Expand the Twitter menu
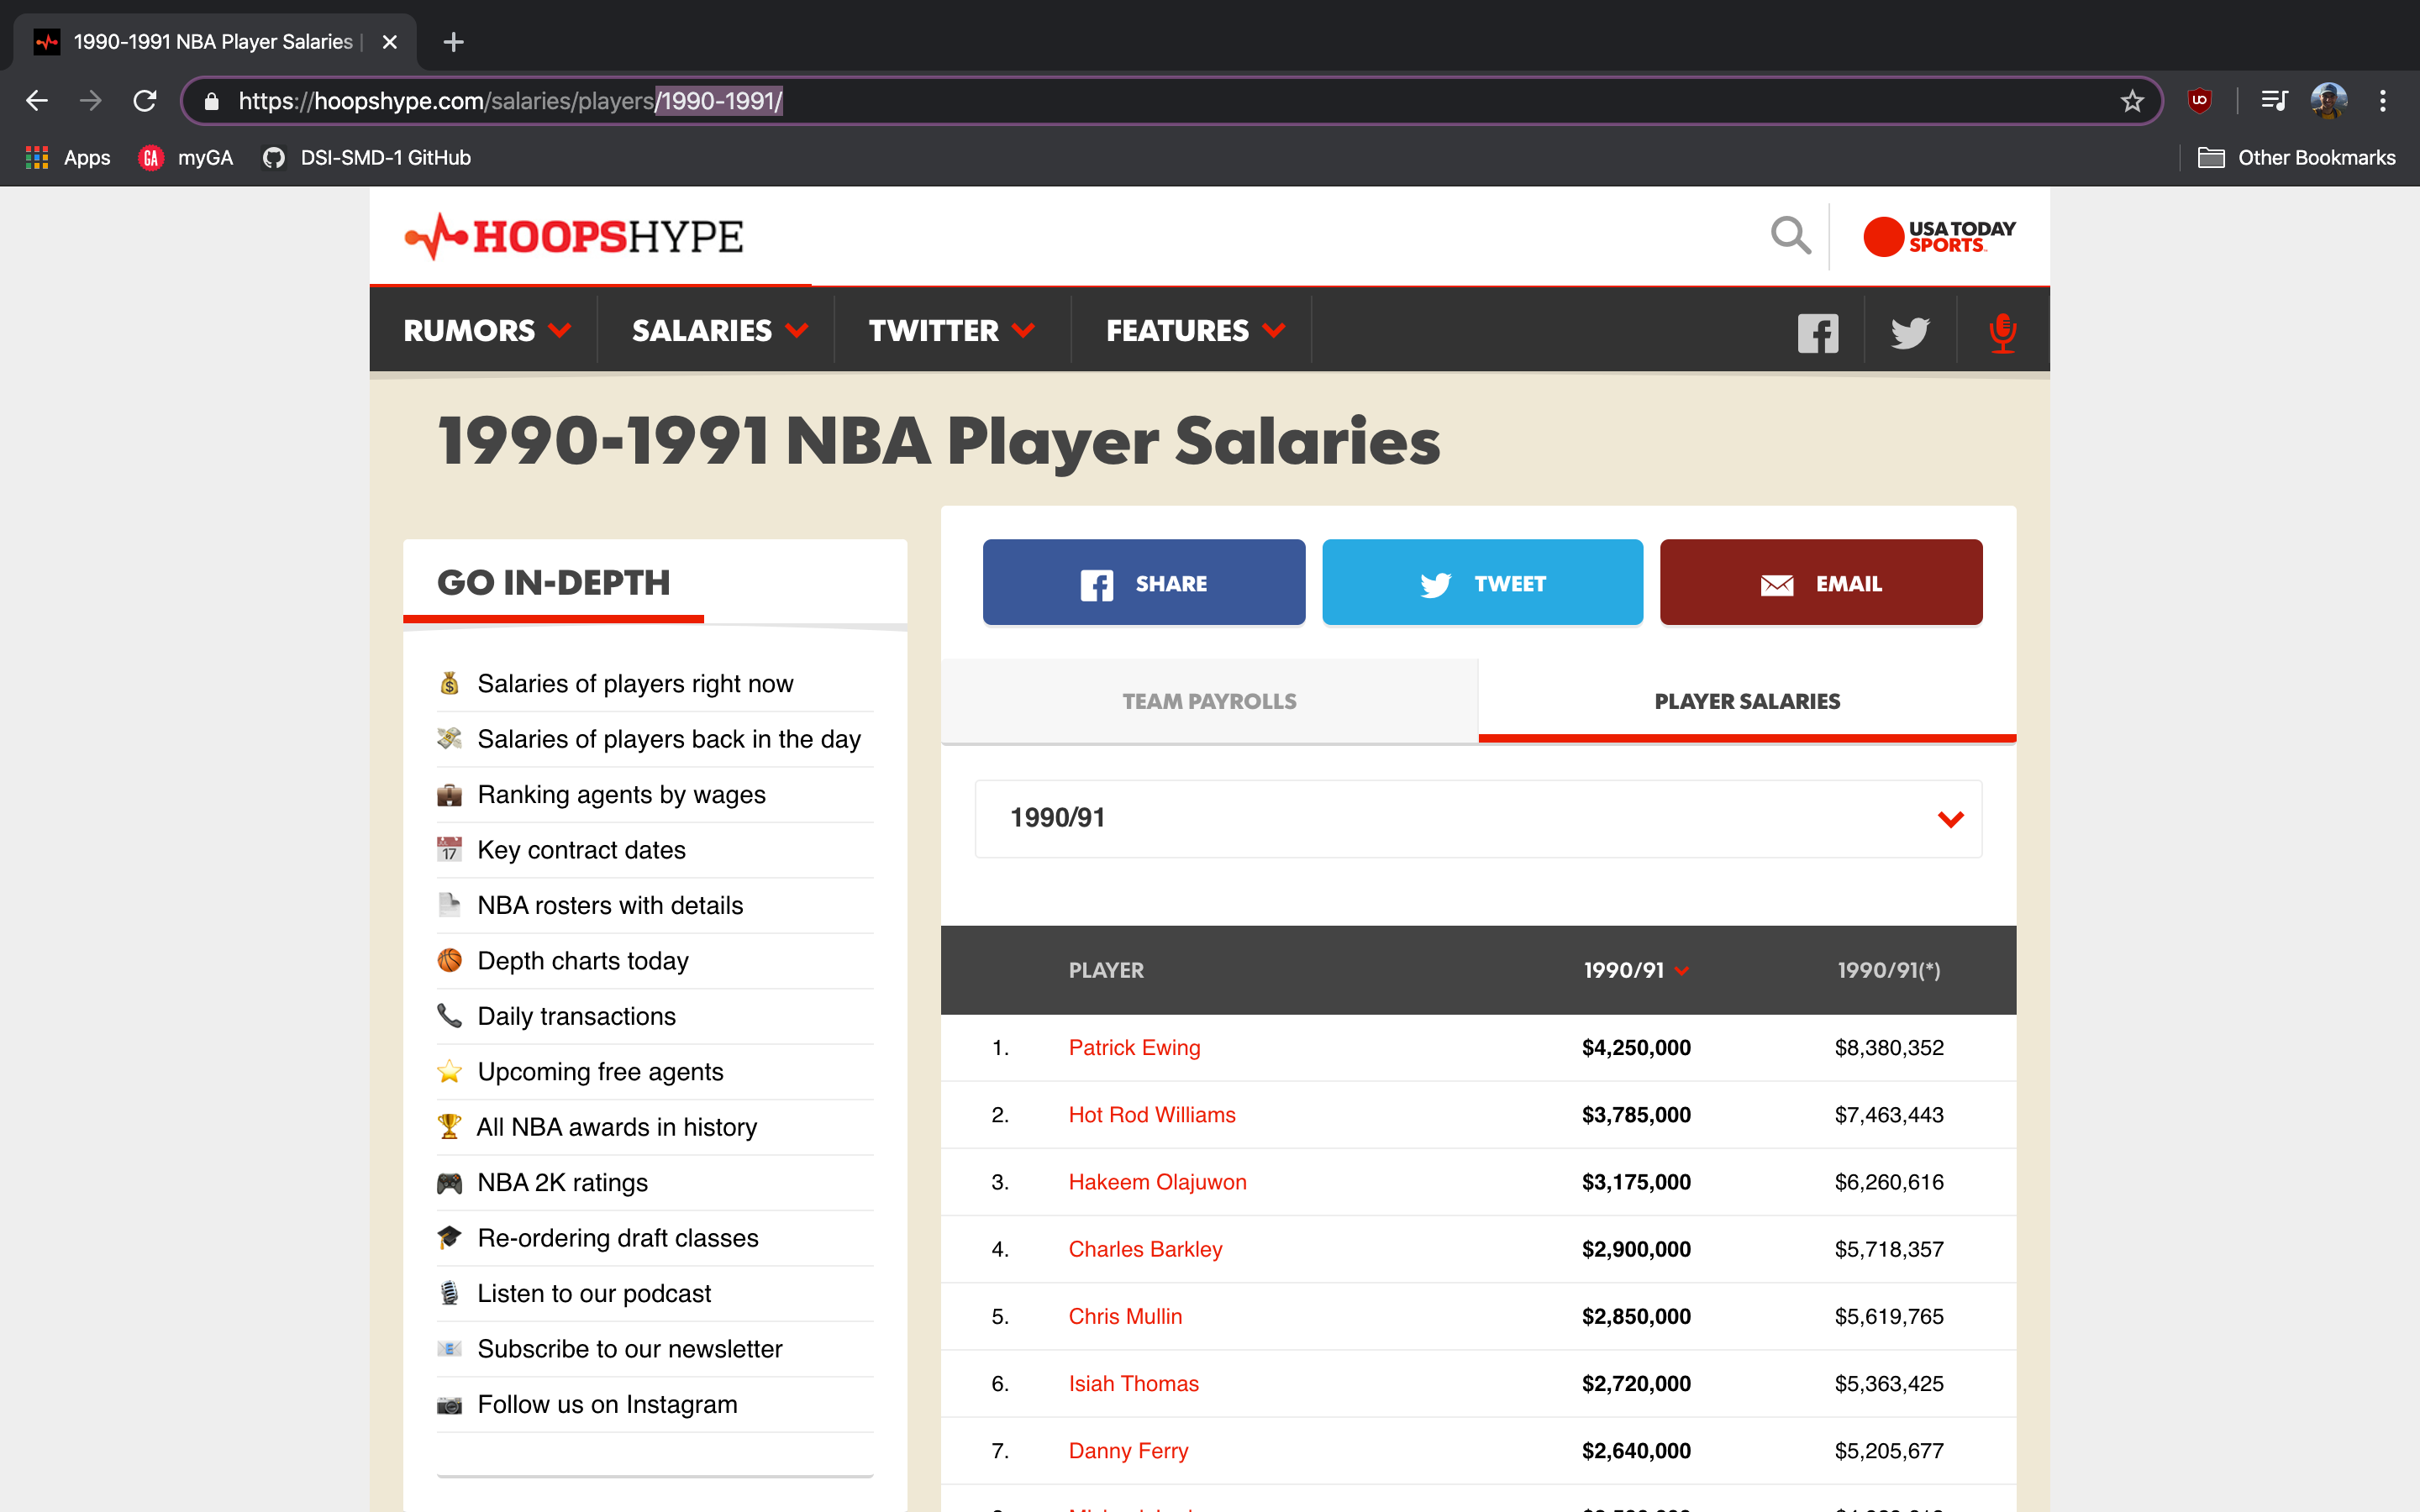Image resolution: width=2420 pixels, height=1512 pixels. click(952, 331)
